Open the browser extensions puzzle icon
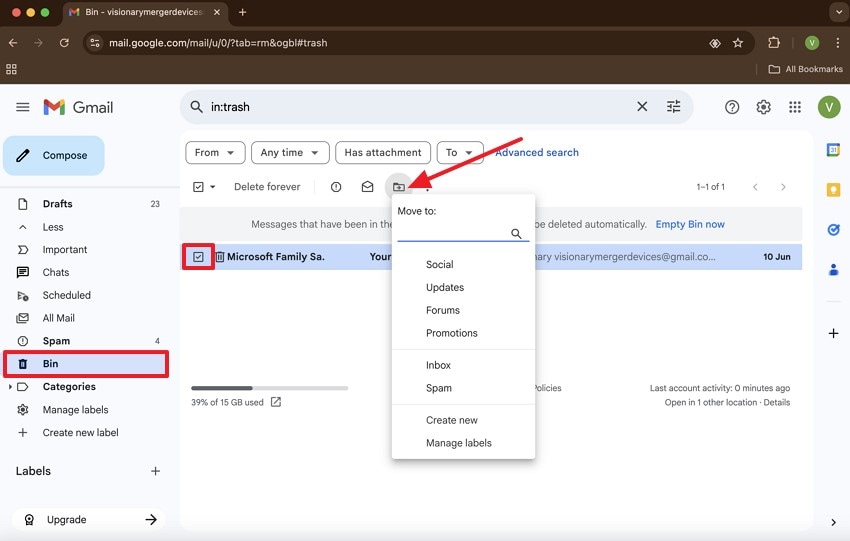 (x=774, y=43)
